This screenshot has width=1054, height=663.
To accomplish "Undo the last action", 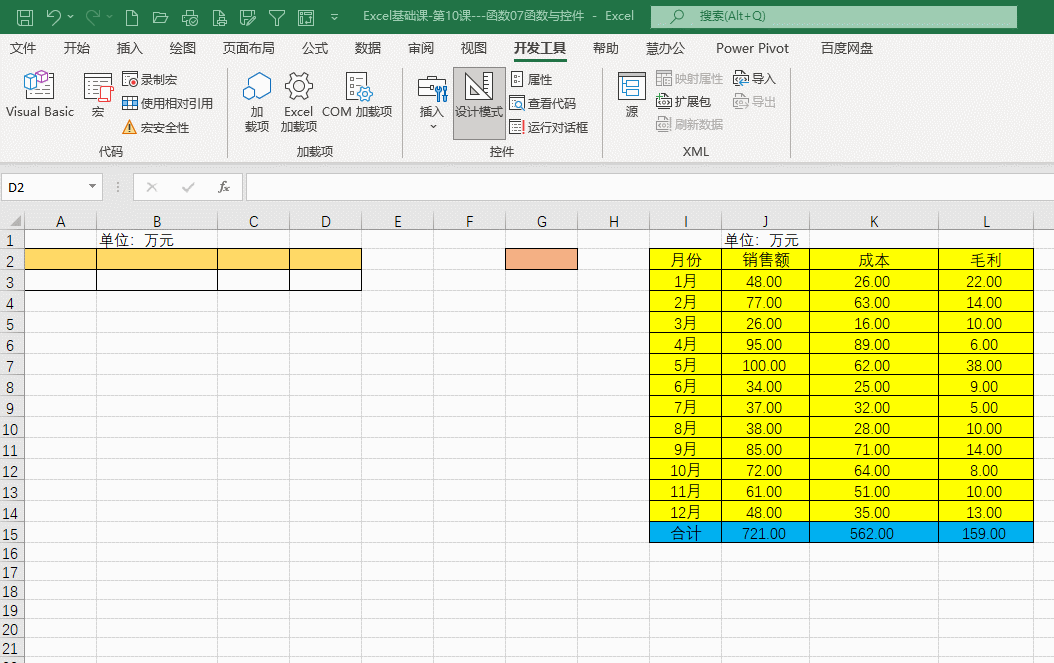I will pos(54,17).
